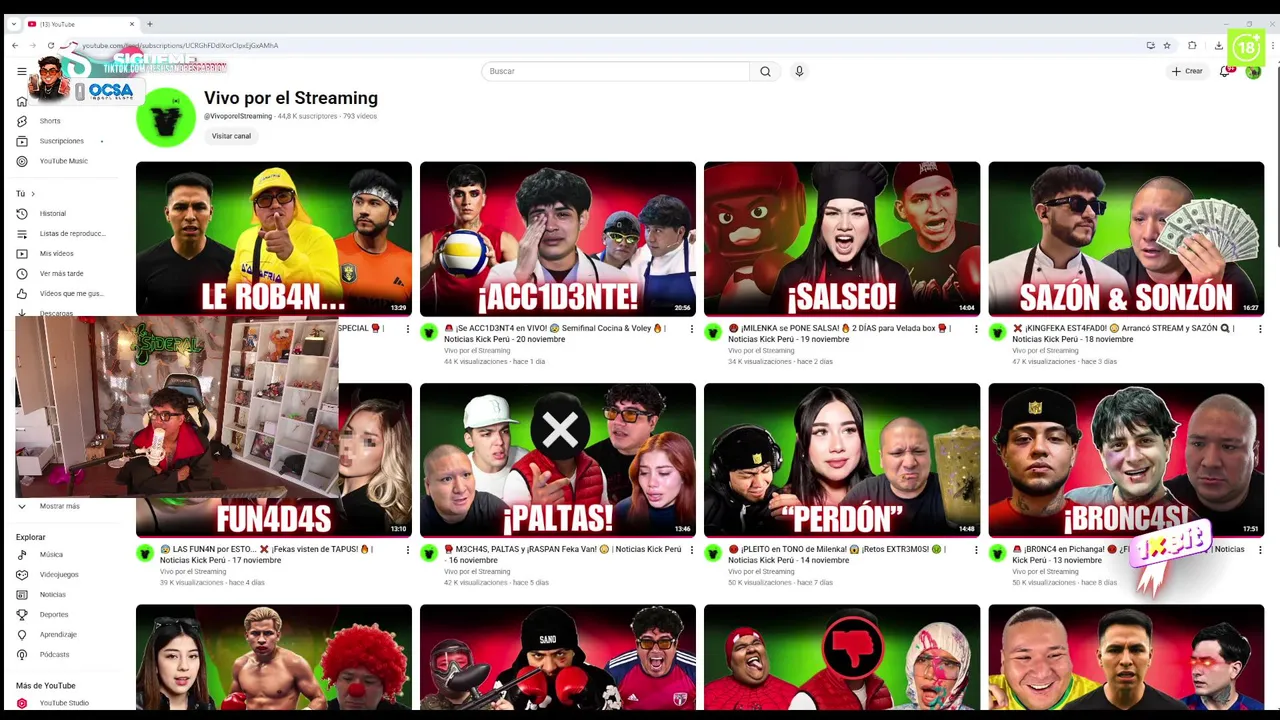Open the Mis videos icon

21,253
